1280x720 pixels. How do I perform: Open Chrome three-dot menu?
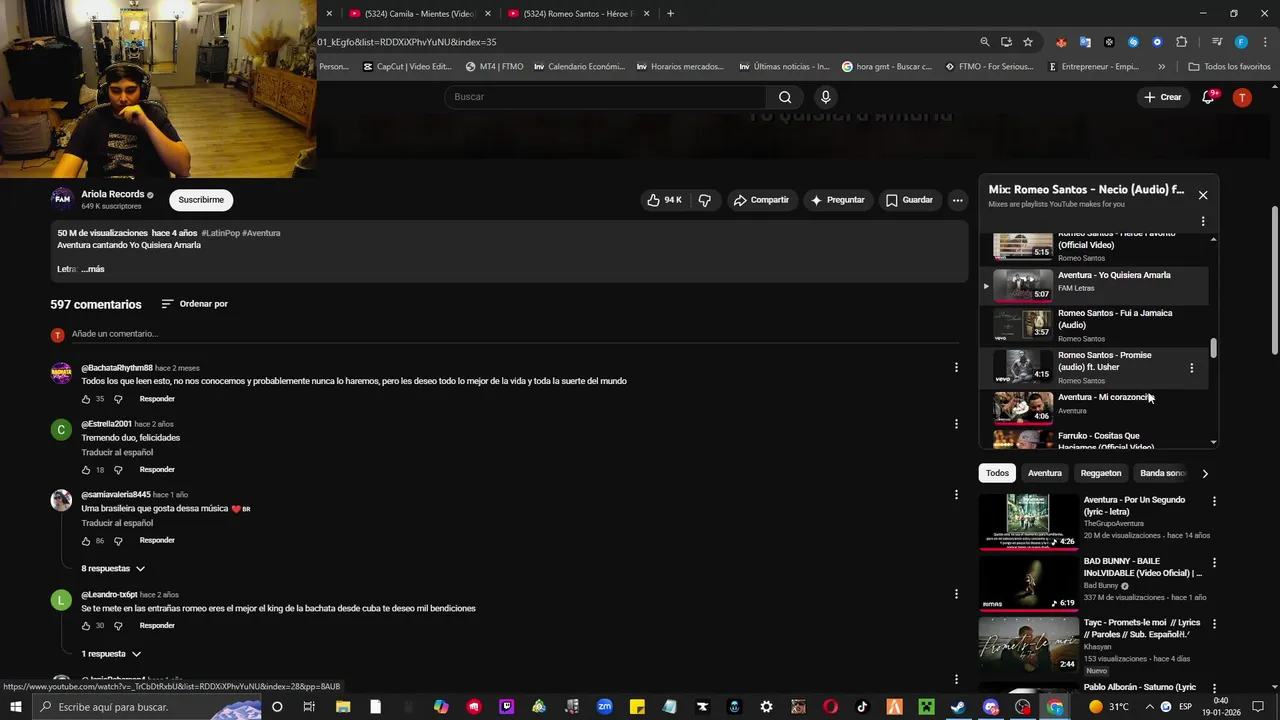coord(1264,42)
